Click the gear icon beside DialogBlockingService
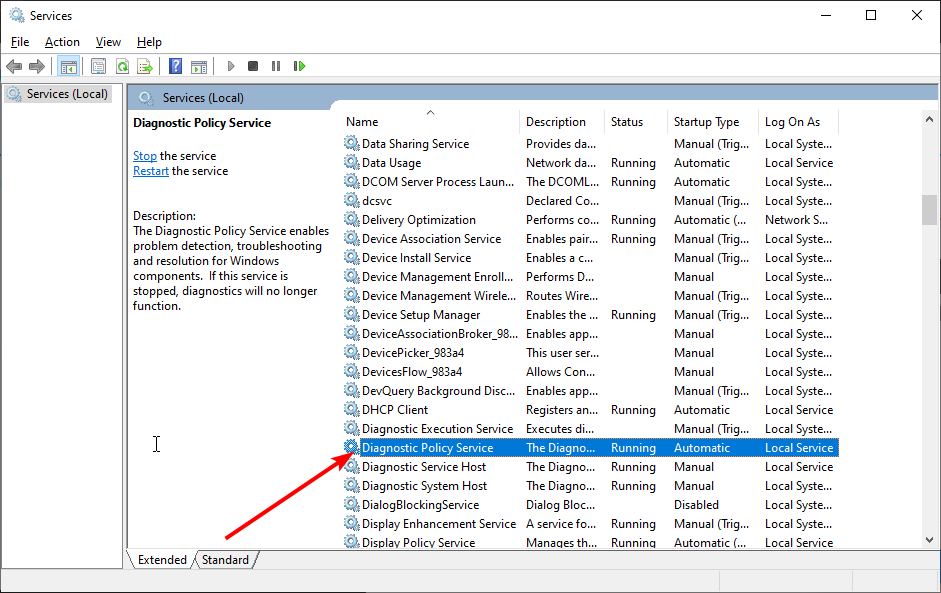 (351, 505)
